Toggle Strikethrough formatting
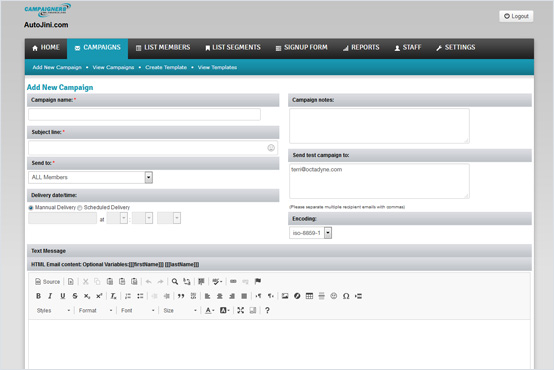Screen dimensions: 554x370 click(x=75, y=296)
